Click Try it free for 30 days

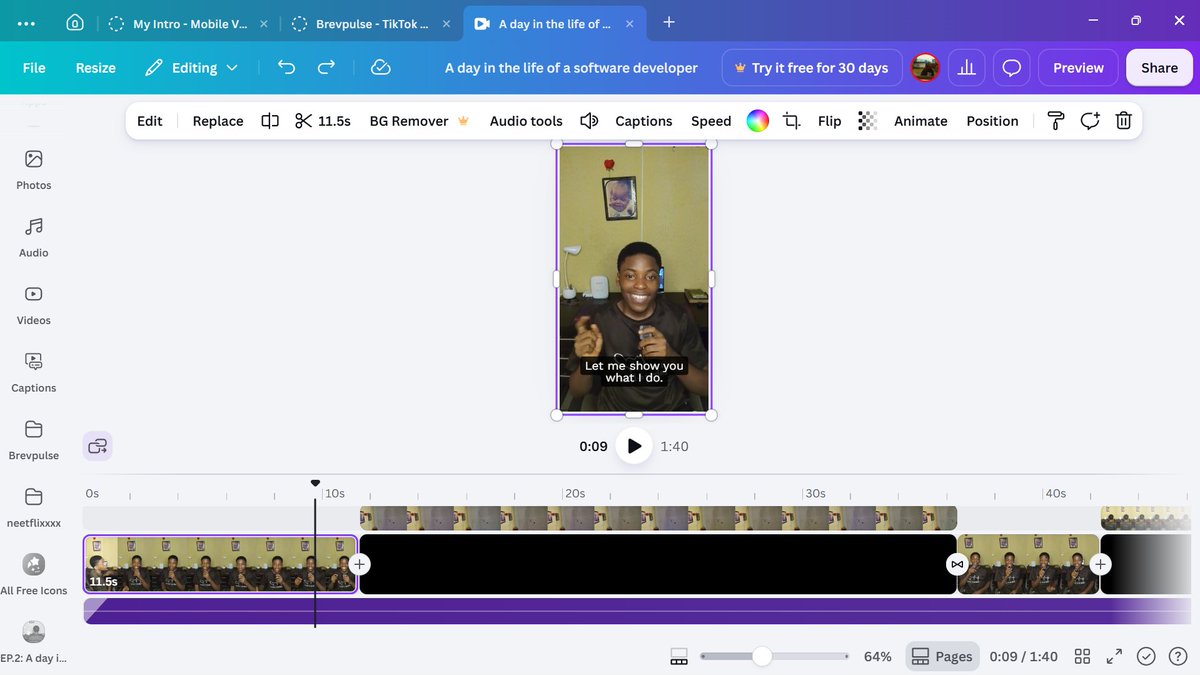[x=812, y=68]
